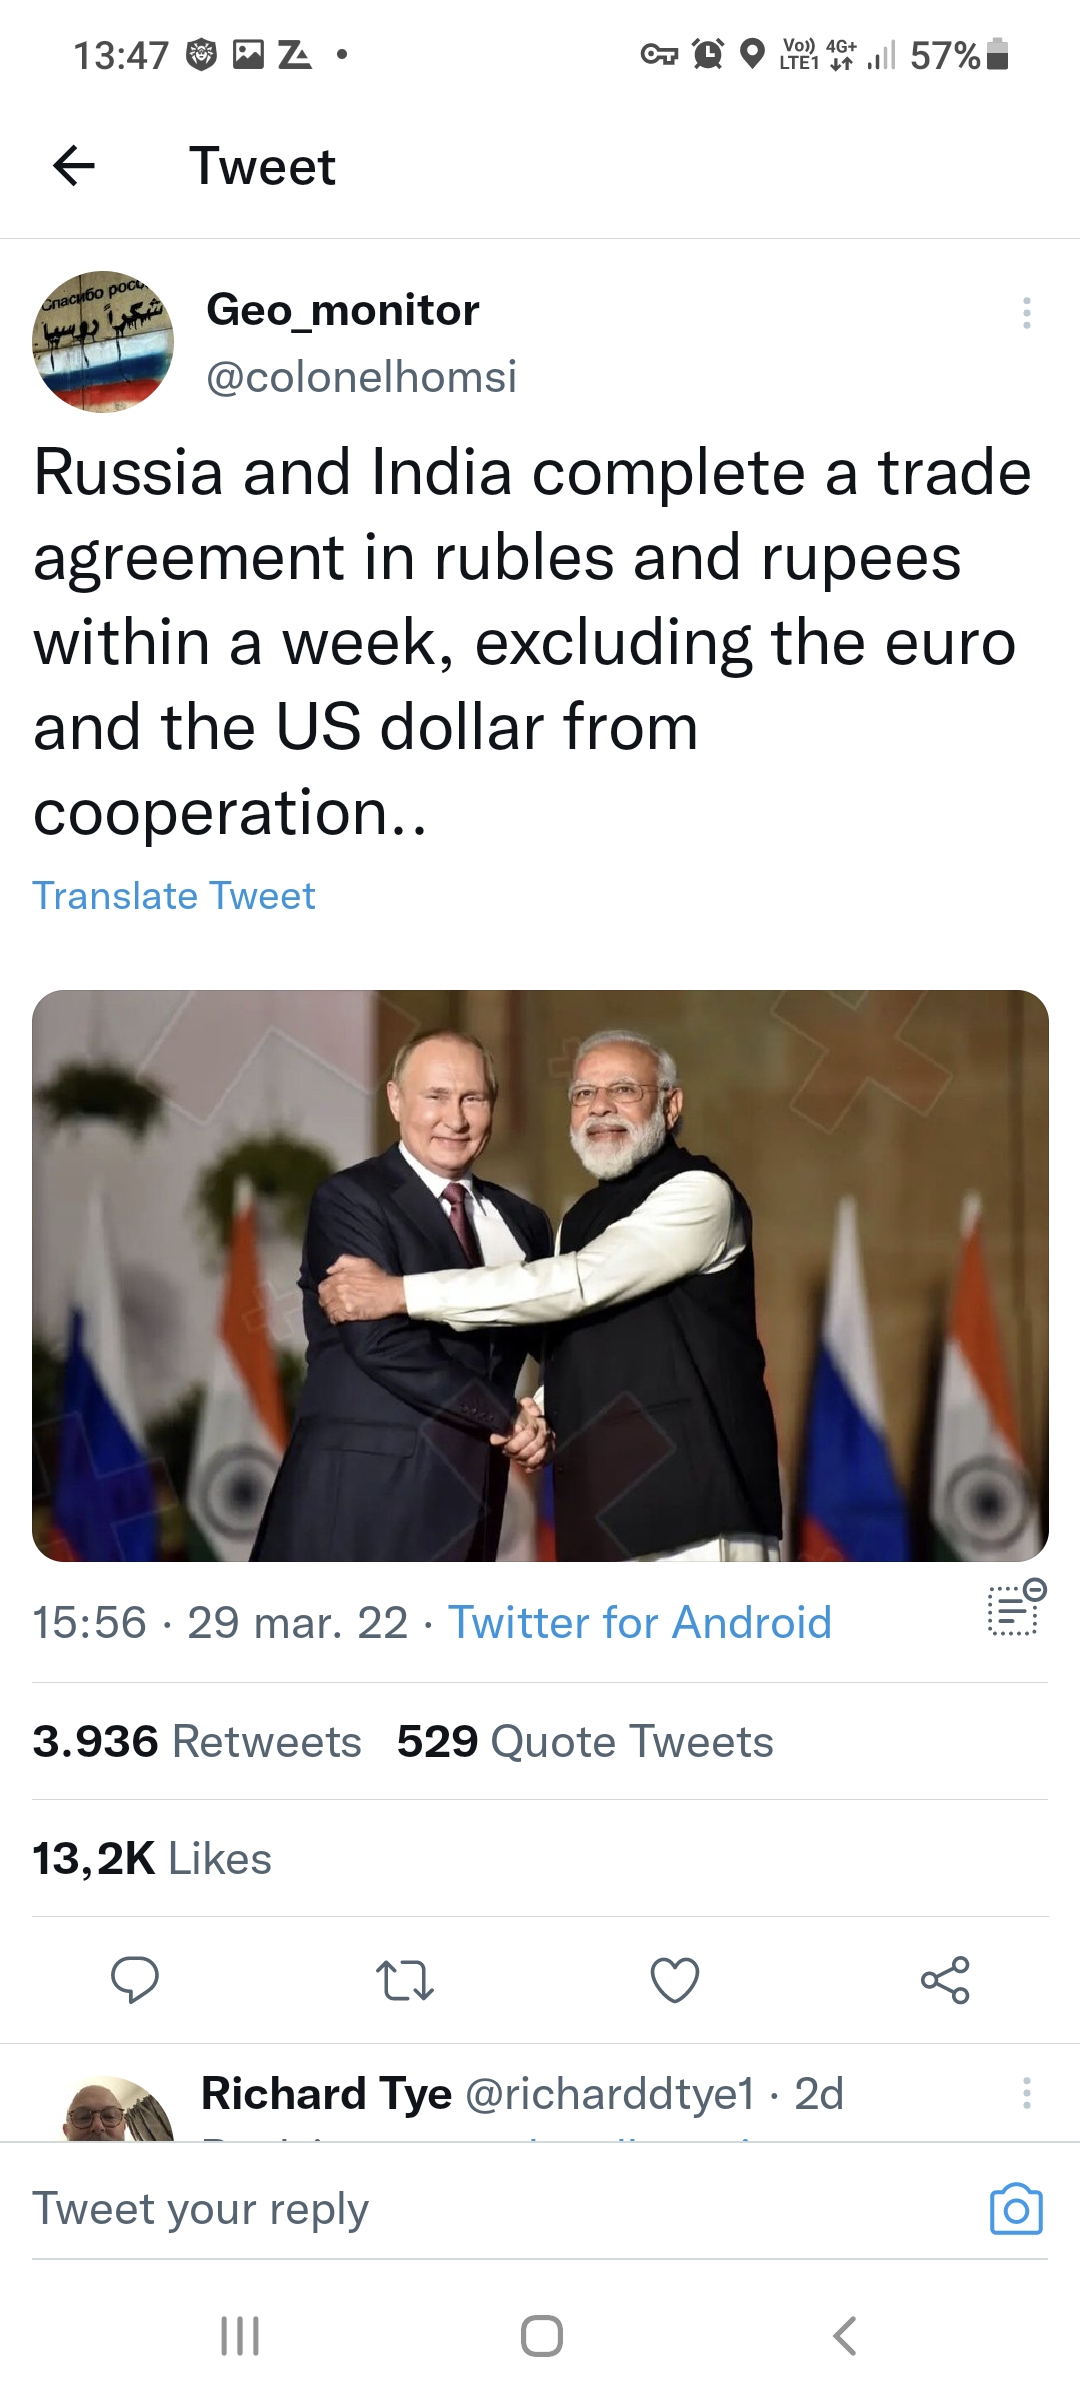The width and height of the screenshot is (1080, 2400).
Task: Tap the reply speech bubble icon
Action: click(135, 1980)
